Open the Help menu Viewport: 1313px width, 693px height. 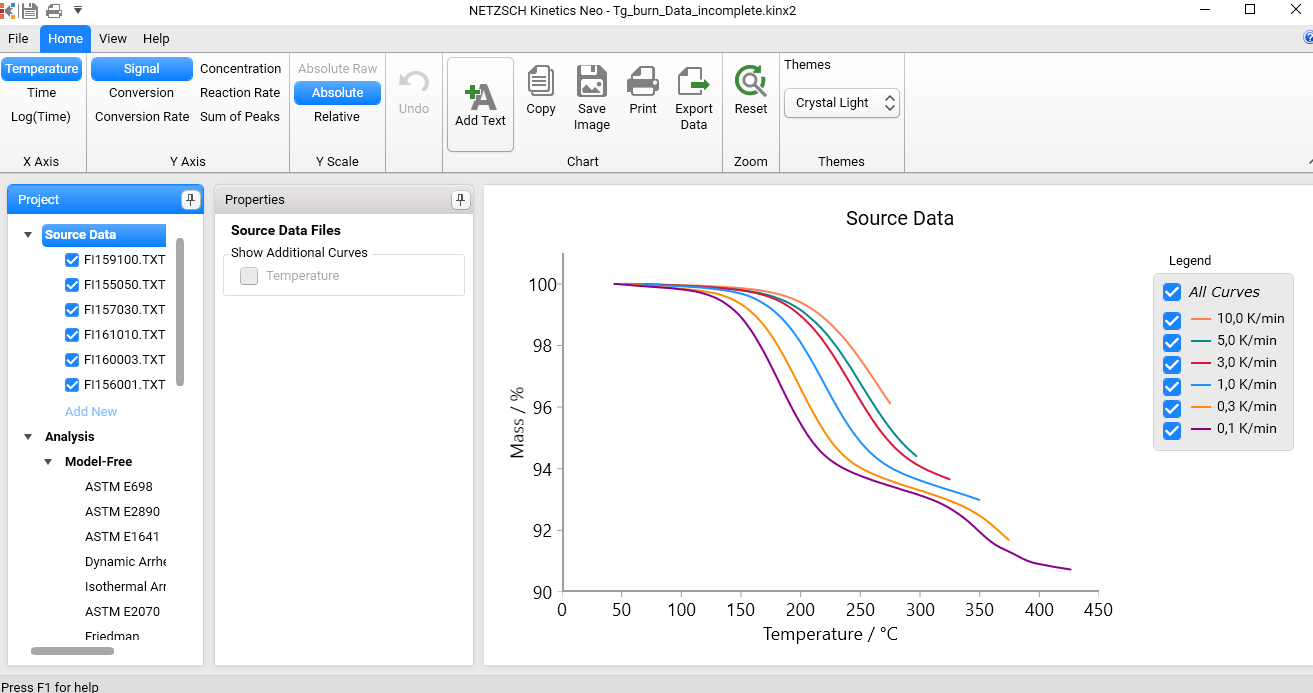(155, 38)
